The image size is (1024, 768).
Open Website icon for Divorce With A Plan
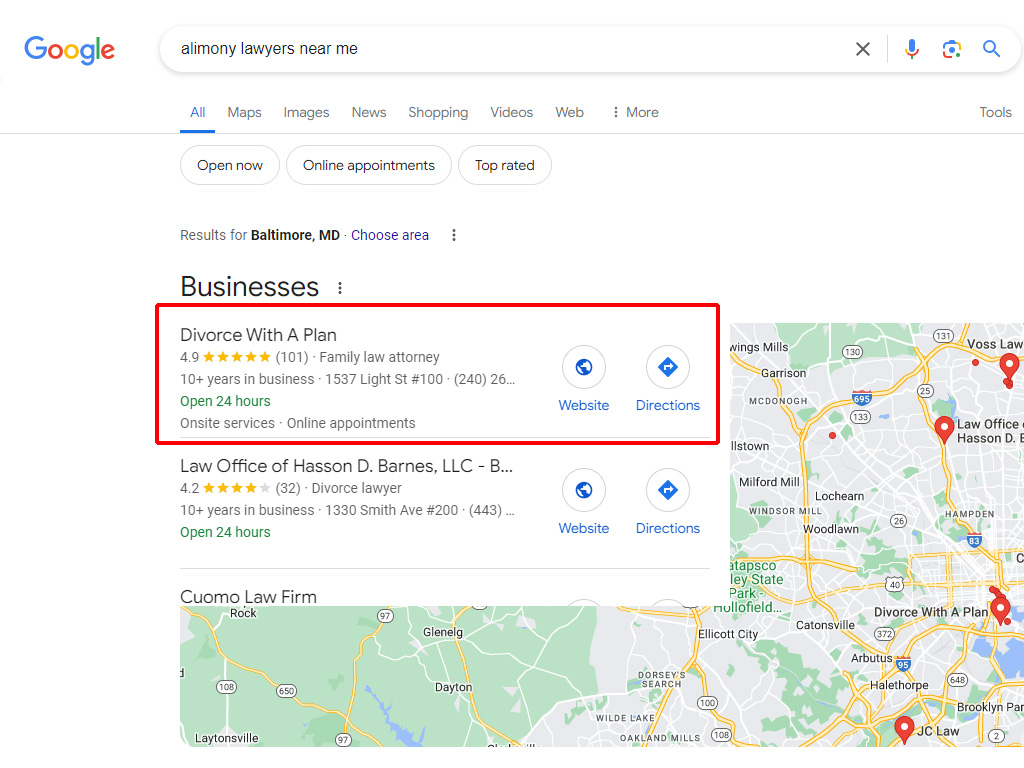tap(584, 368)
